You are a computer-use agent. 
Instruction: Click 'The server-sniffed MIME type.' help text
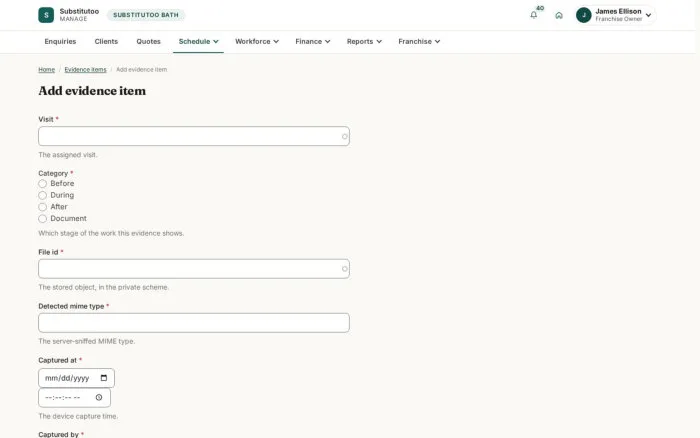87,341
